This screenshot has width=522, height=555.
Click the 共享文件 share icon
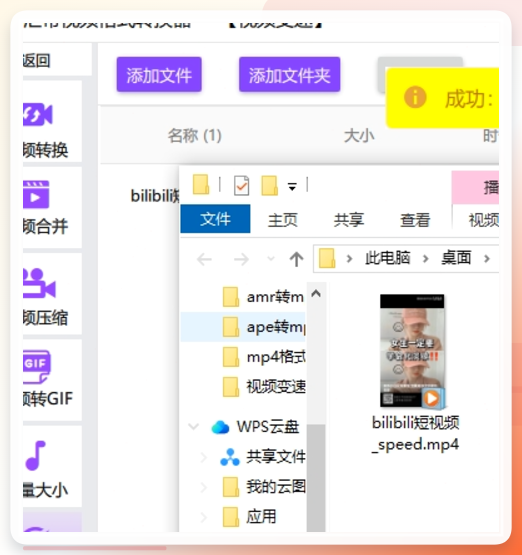tap(230, 457)
